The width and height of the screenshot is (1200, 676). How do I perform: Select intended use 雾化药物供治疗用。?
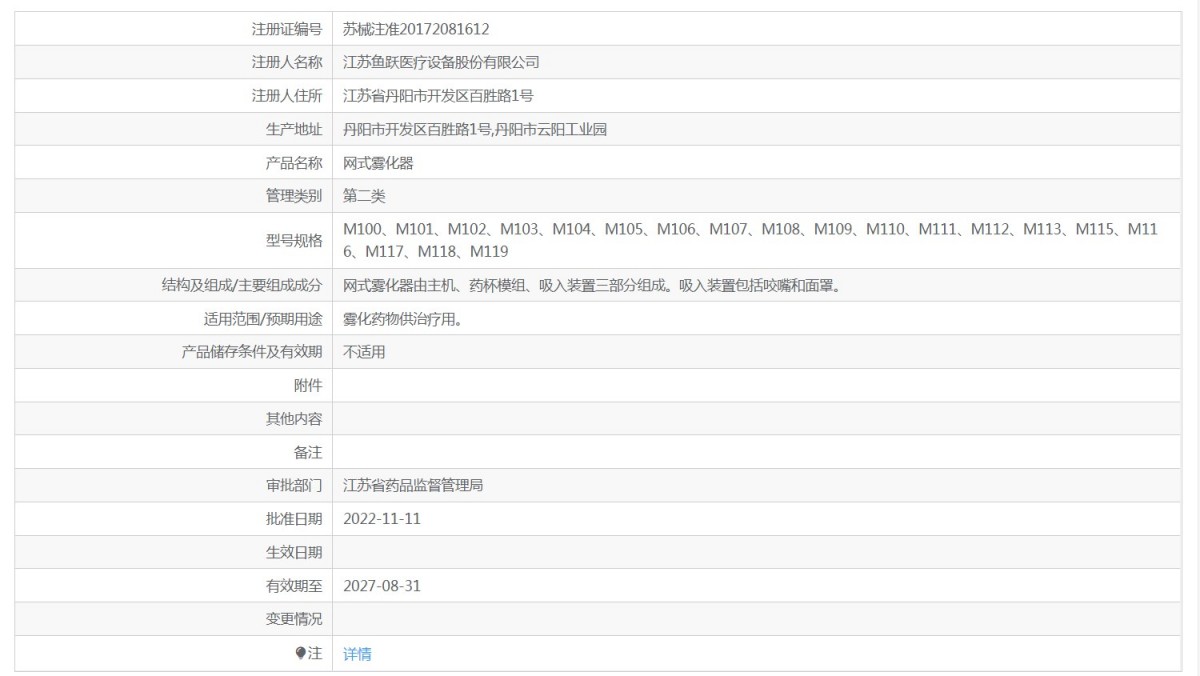(x=402, y=319)
